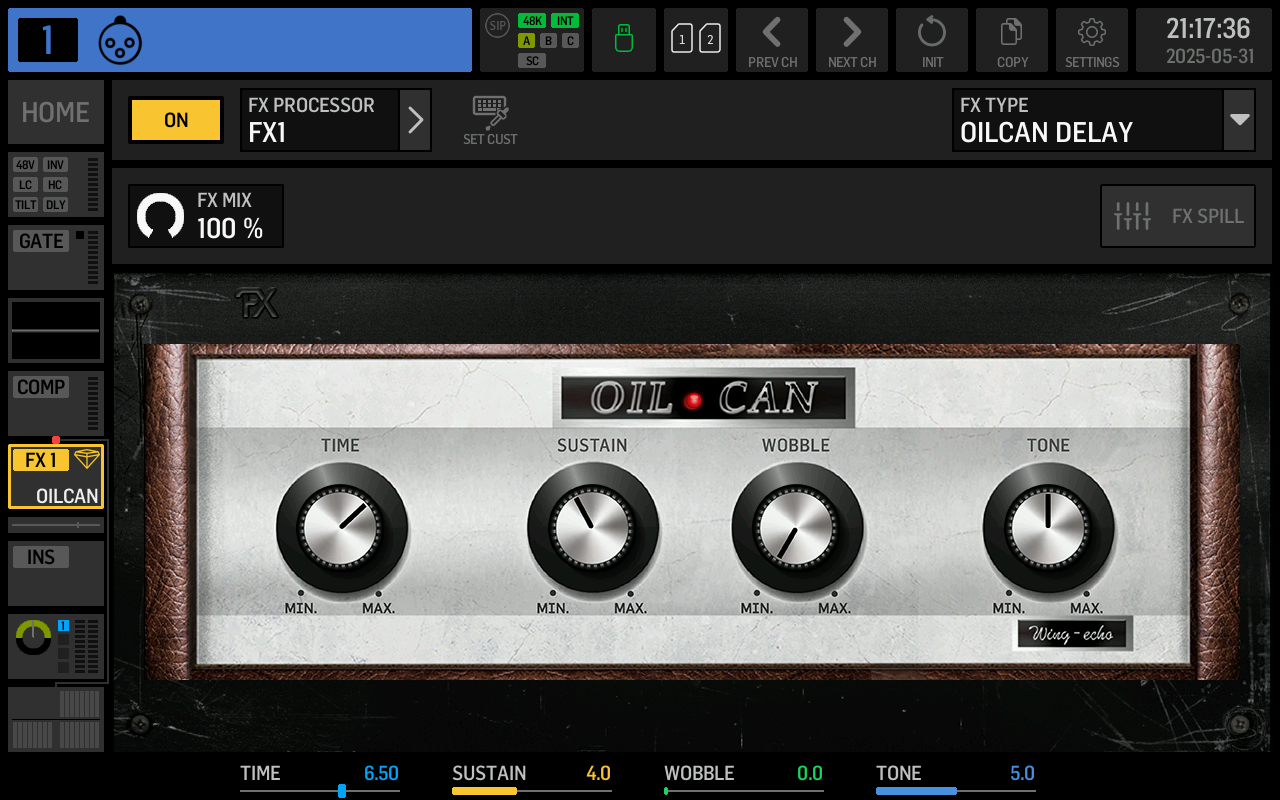Image resolution: width=1280 pixels, height=800 pixels.
Task: Open the SC sidechain source selector
Action: pos(533,60)
